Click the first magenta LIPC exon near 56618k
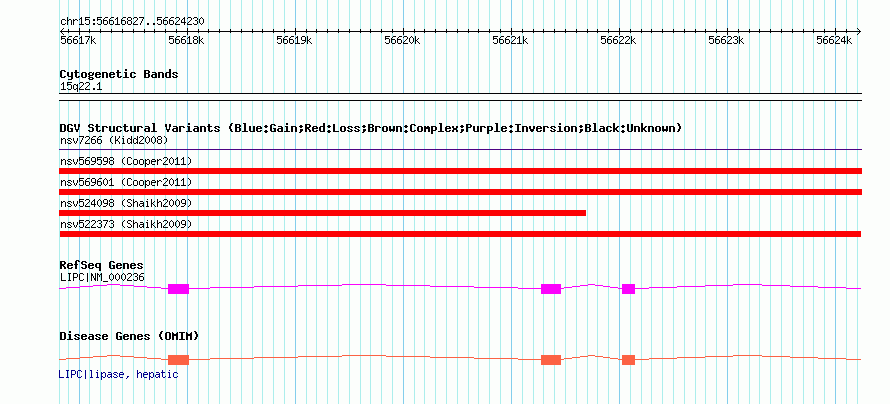This screenshot has width=890, height=404. tap(178, 289)
